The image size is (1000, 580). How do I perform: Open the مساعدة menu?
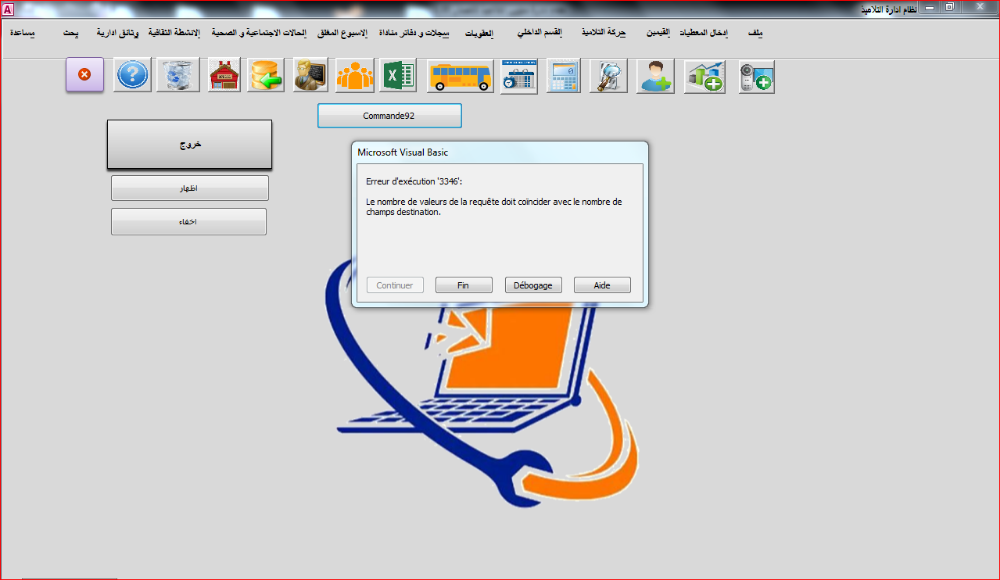pos(24,33)
